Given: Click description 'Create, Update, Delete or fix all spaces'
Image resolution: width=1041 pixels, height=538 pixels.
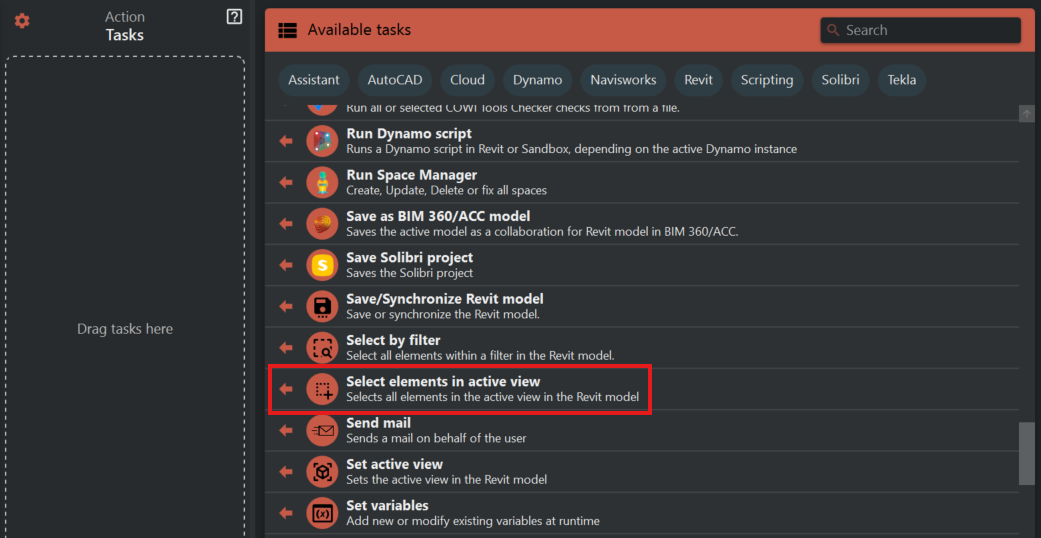Looking at the screenshot, I should point(446,190).
